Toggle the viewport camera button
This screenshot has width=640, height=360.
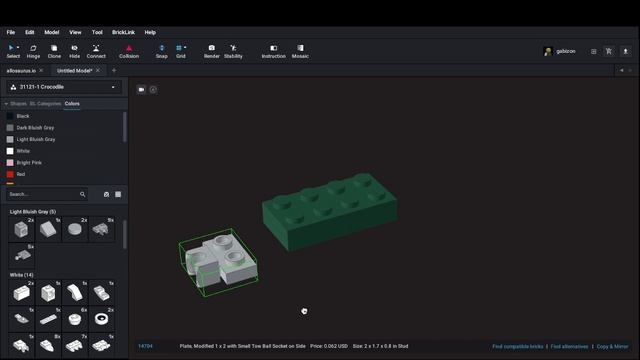pyautogui.click(x=141, y=89)
